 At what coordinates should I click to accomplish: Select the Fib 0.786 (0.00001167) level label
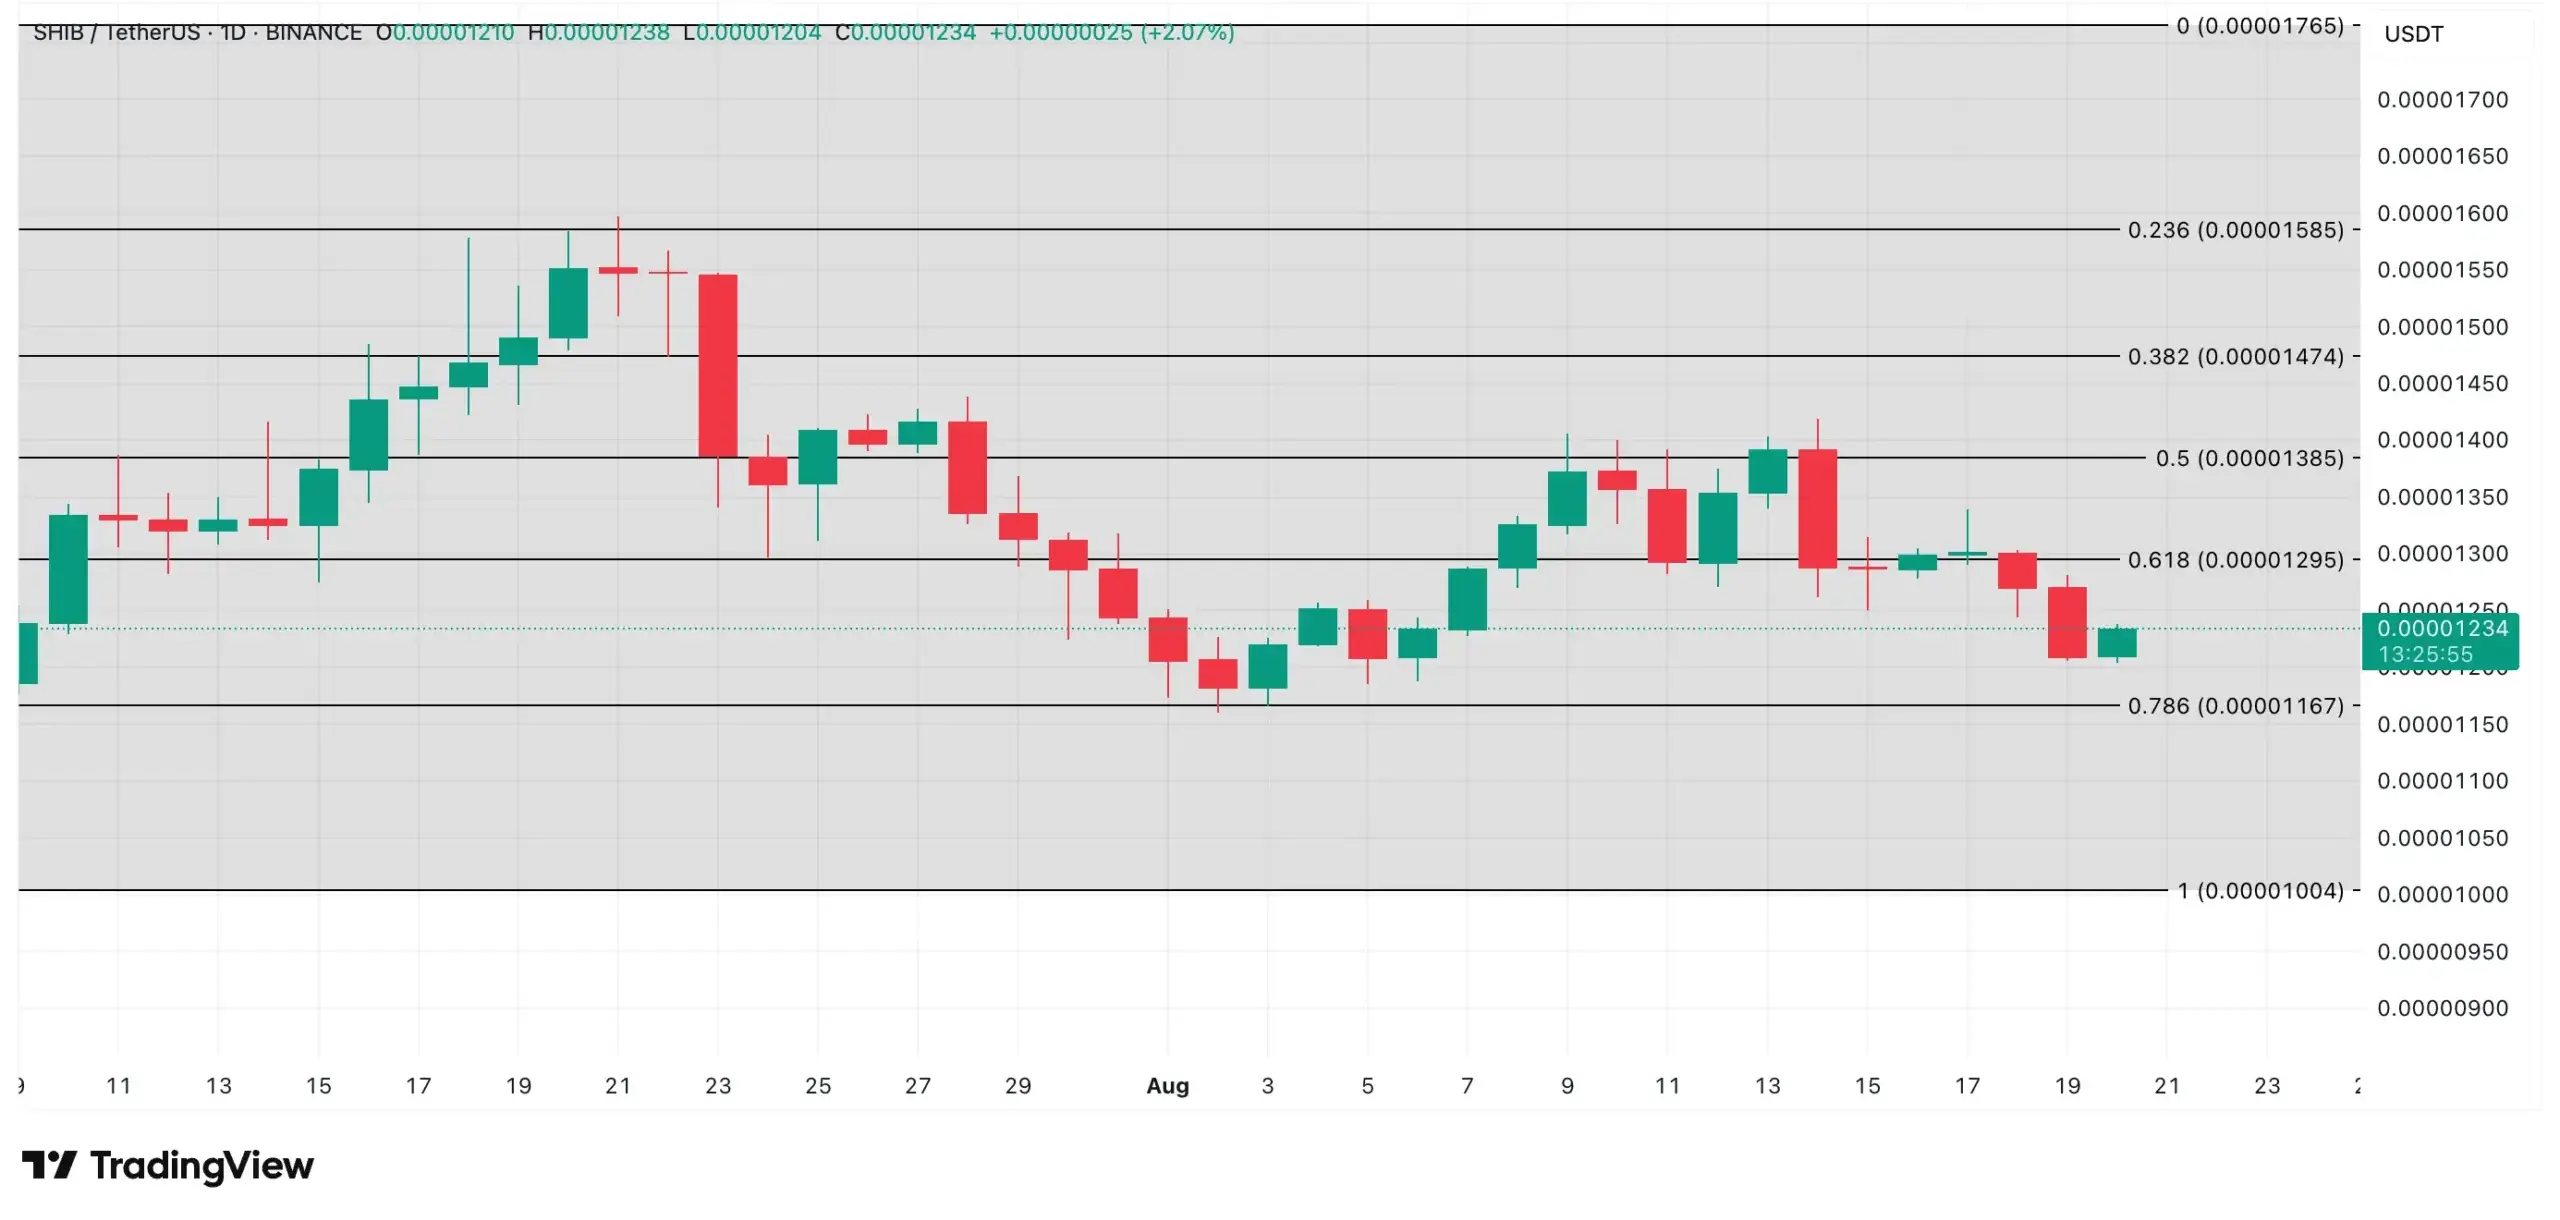pos(2235,706)
